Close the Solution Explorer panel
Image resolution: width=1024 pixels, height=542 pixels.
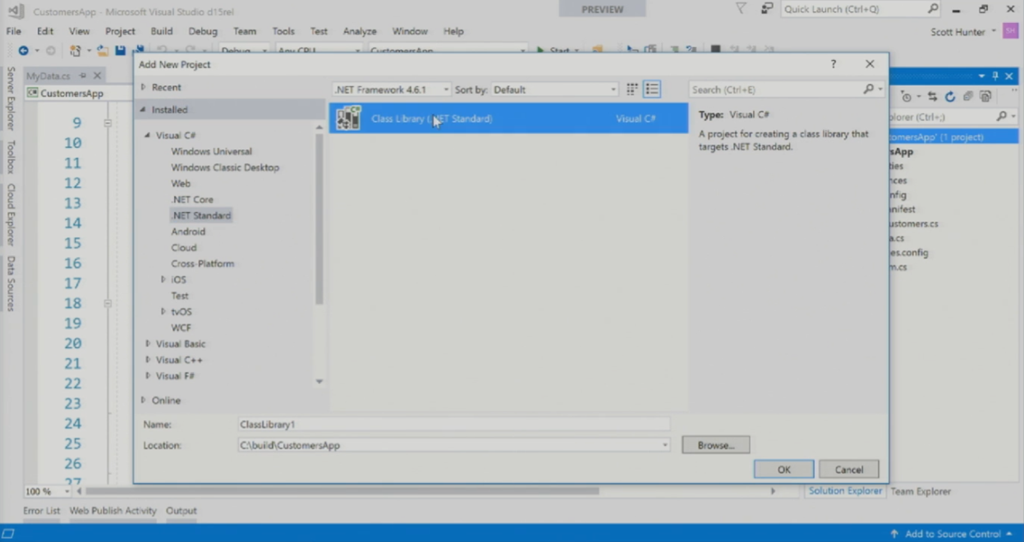coord(1009,76)
